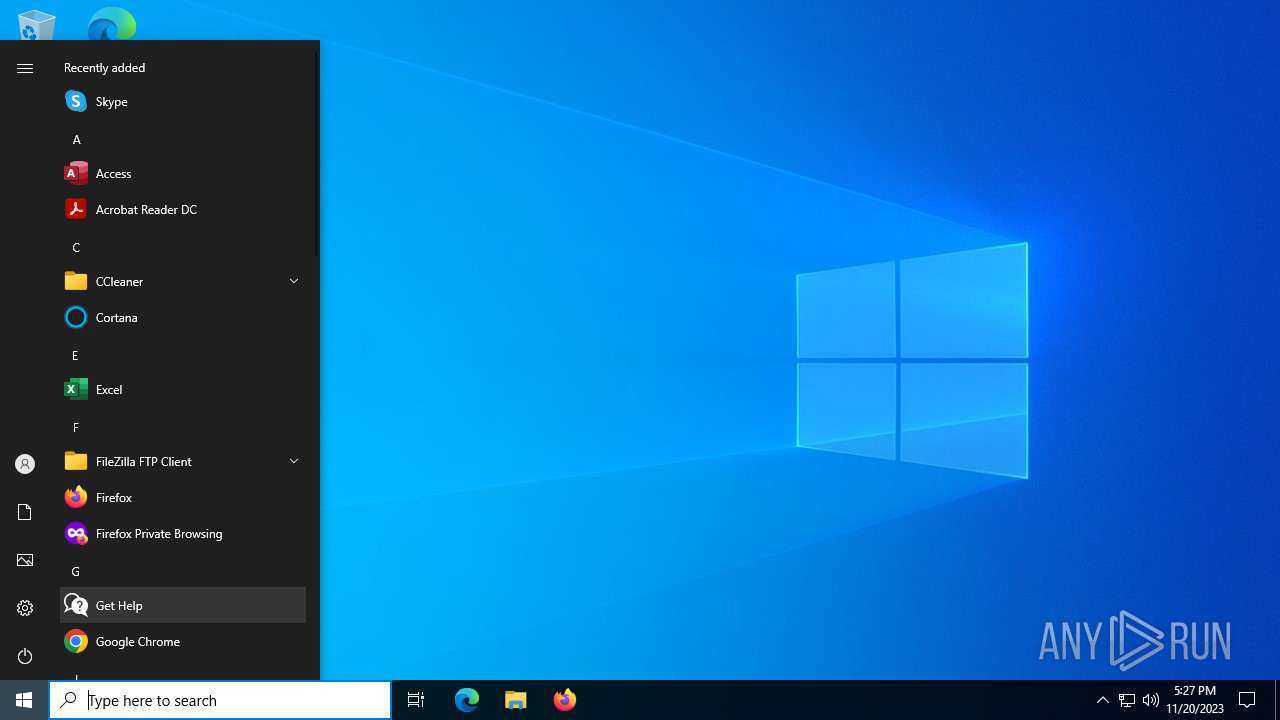Viewport: 1280px width, 720px height.
Task: Click the Start menu app list scrollbar
Action: [x=317, y=155]
